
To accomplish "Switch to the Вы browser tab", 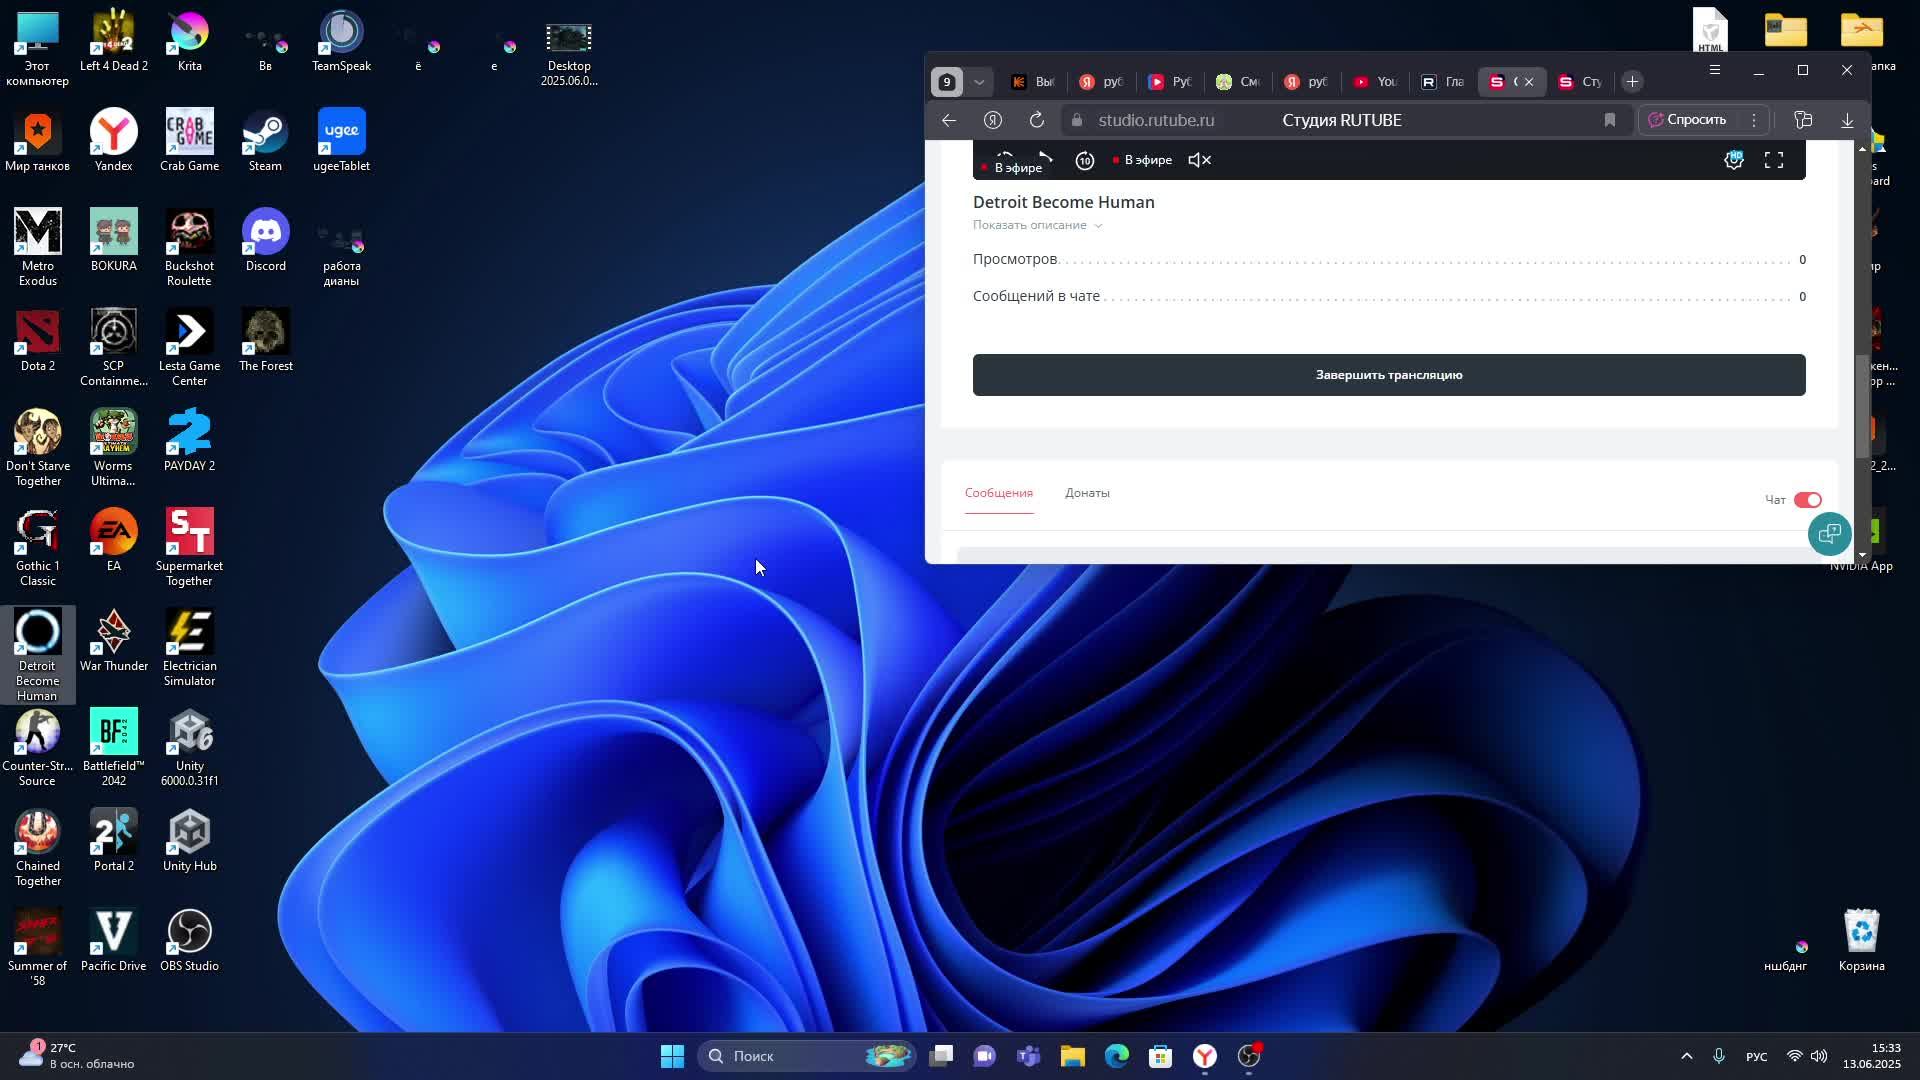I will click(1033, 82).
